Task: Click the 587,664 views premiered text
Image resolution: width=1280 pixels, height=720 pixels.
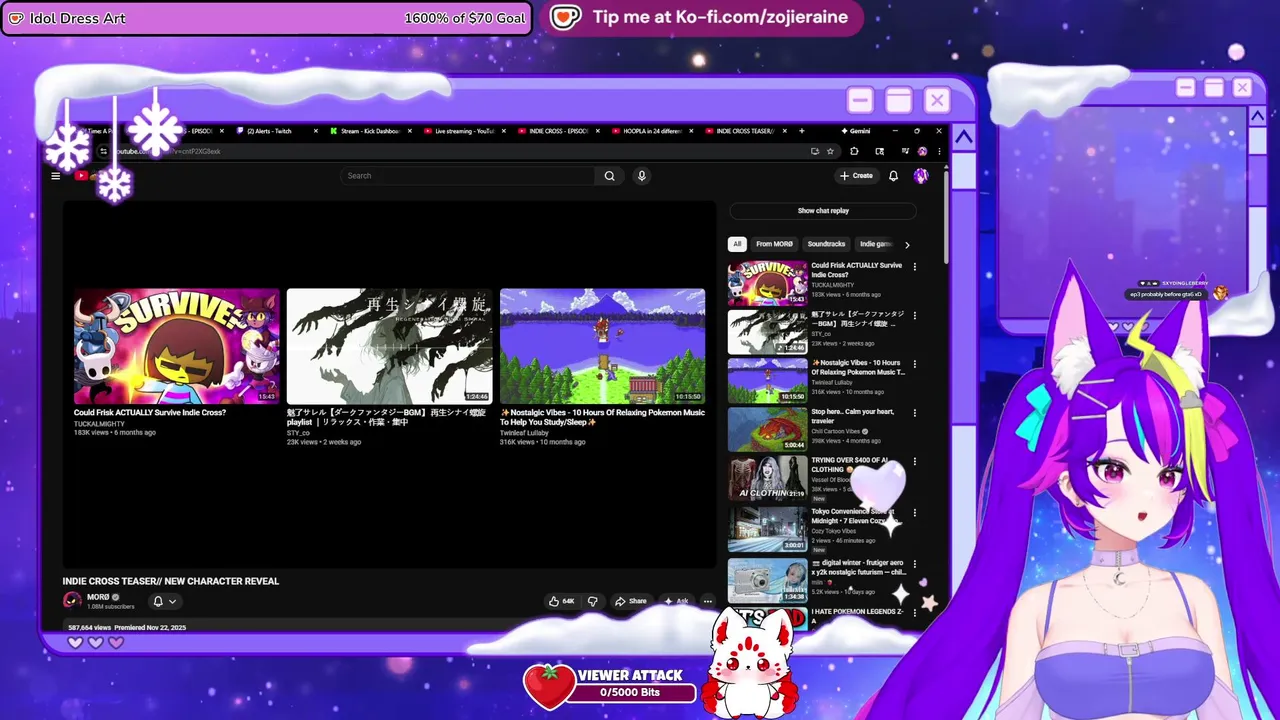Action: 127,628
